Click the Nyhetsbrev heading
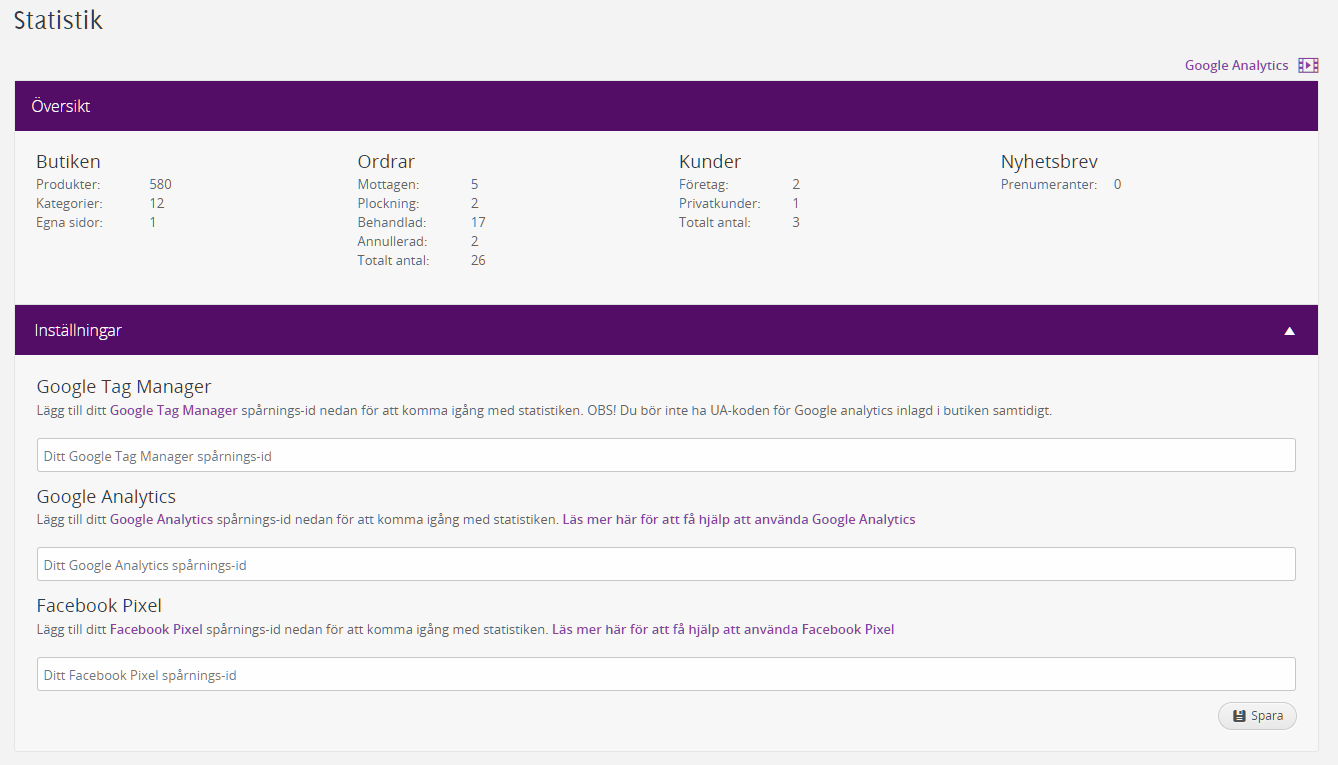This screenshot has height=765, width=1338. coord(1049,161)
